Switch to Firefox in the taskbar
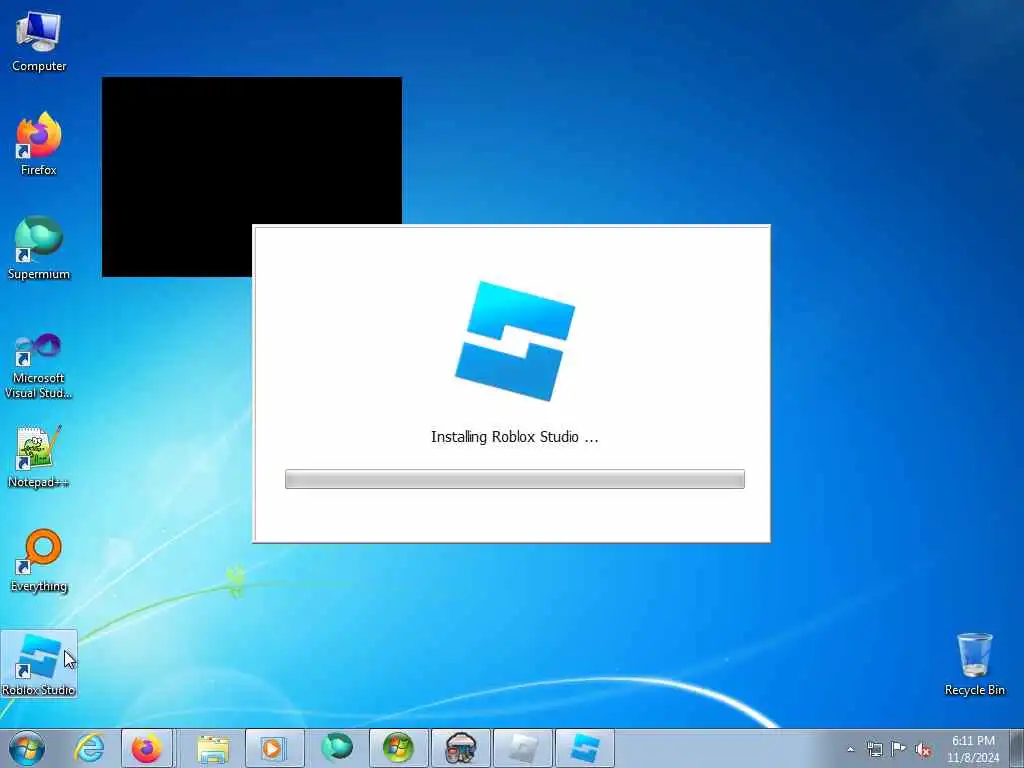 (147, 748)
